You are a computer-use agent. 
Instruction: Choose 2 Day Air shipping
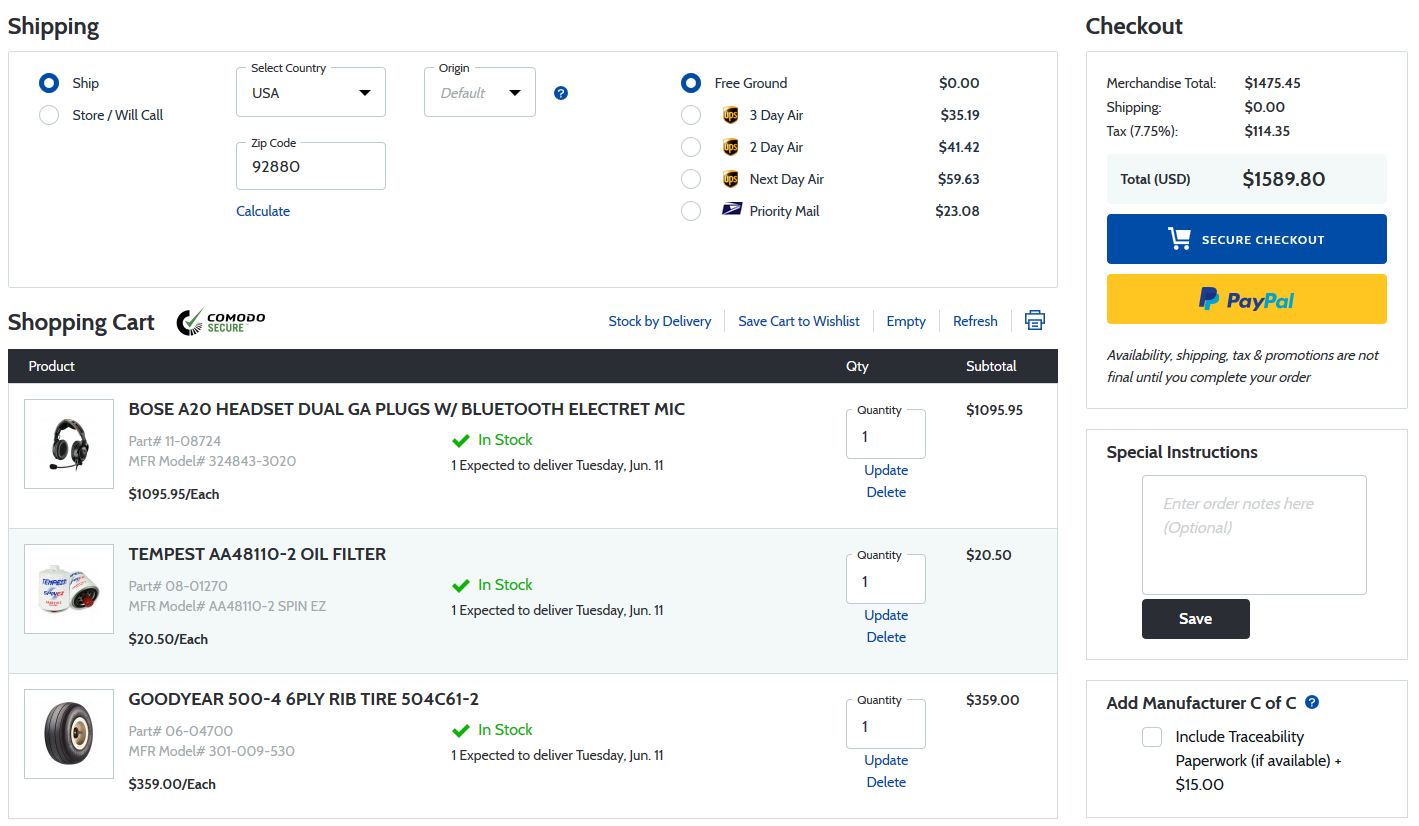[x=691, y=147]
